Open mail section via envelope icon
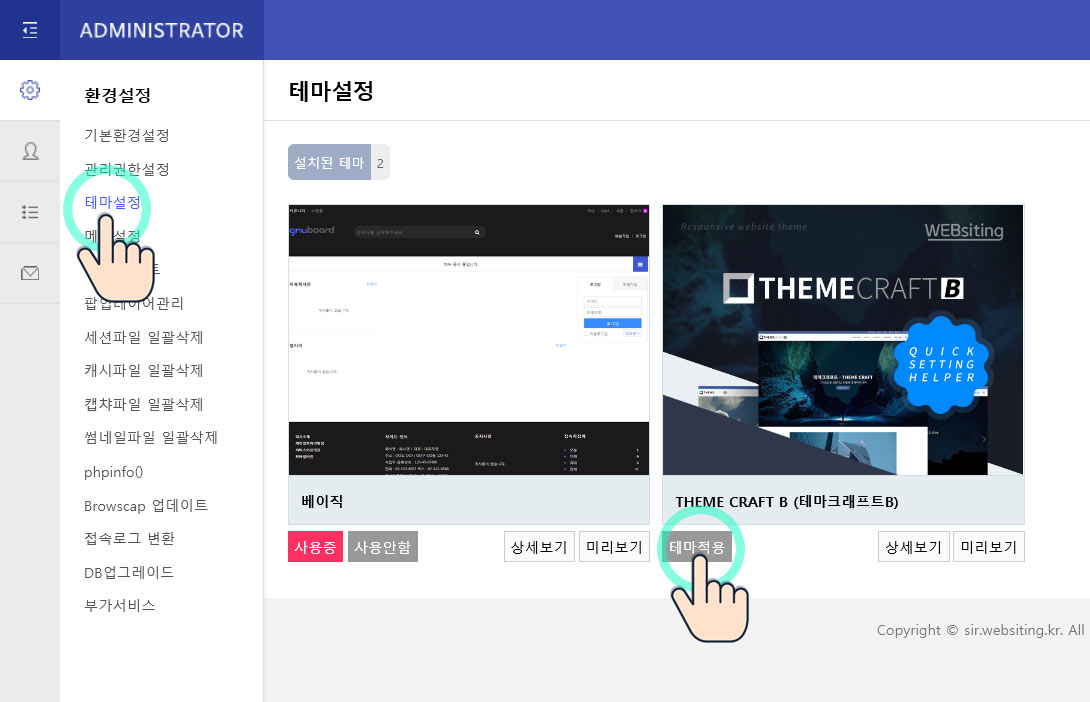The height and width of the screenshot is (702, 1090). coord(30,273)
